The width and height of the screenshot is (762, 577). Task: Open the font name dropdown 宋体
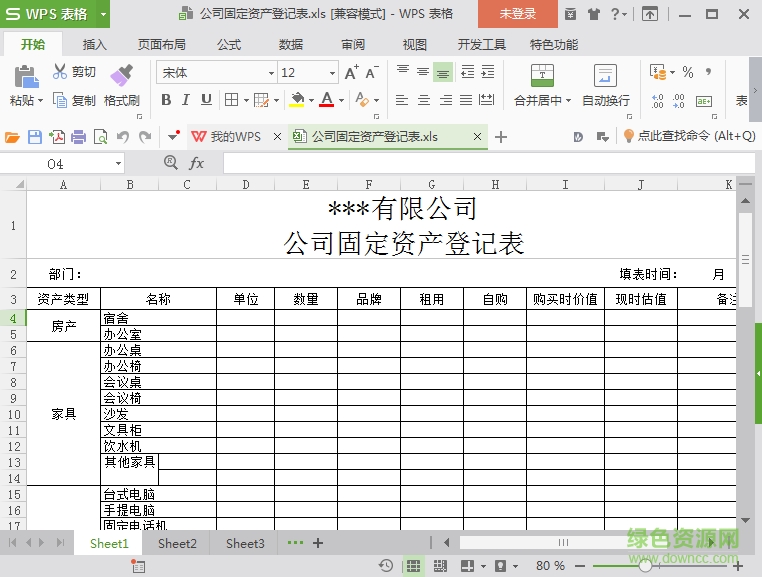[x=271, y=73]
